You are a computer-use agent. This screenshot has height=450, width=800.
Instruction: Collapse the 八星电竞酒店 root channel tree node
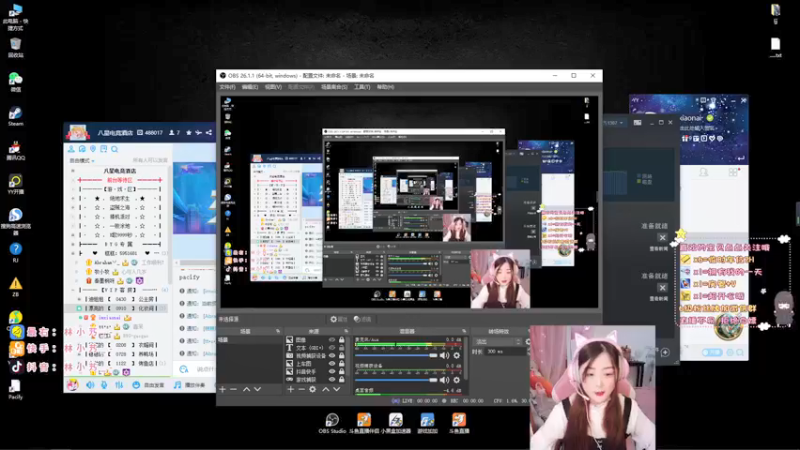click(x=73, y=171)
